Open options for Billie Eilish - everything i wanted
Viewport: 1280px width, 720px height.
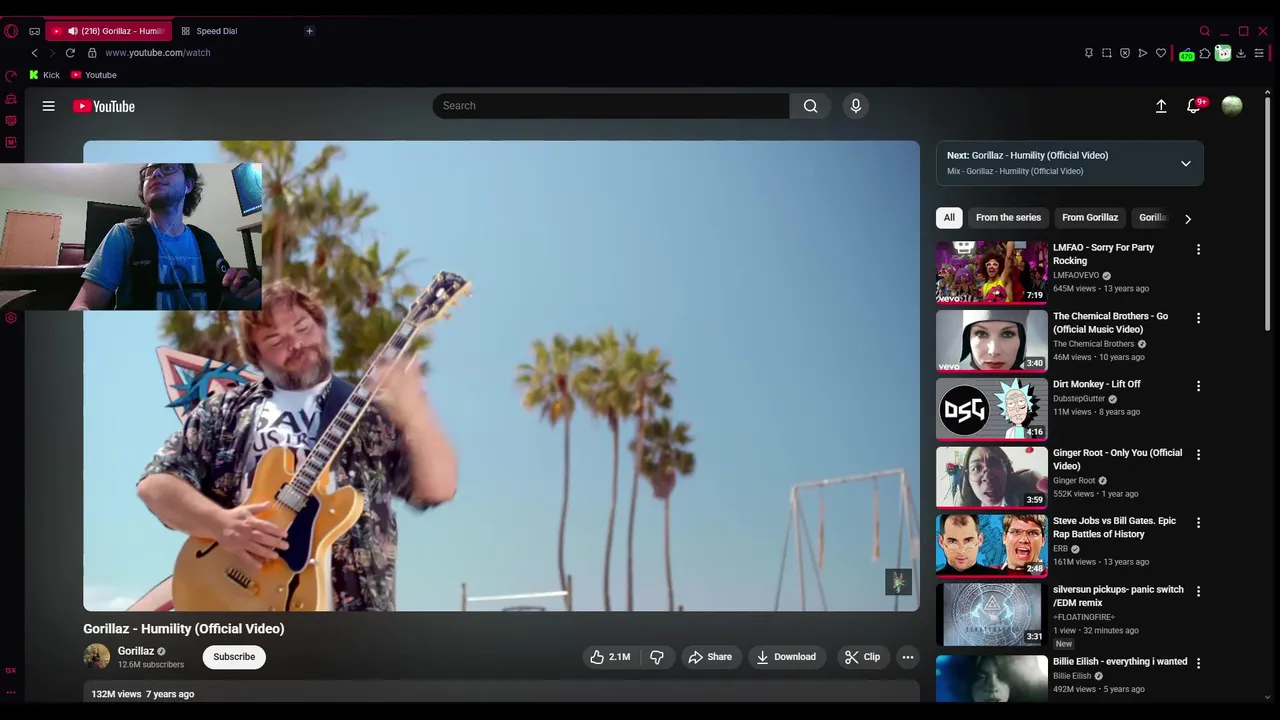[1198, 663]
